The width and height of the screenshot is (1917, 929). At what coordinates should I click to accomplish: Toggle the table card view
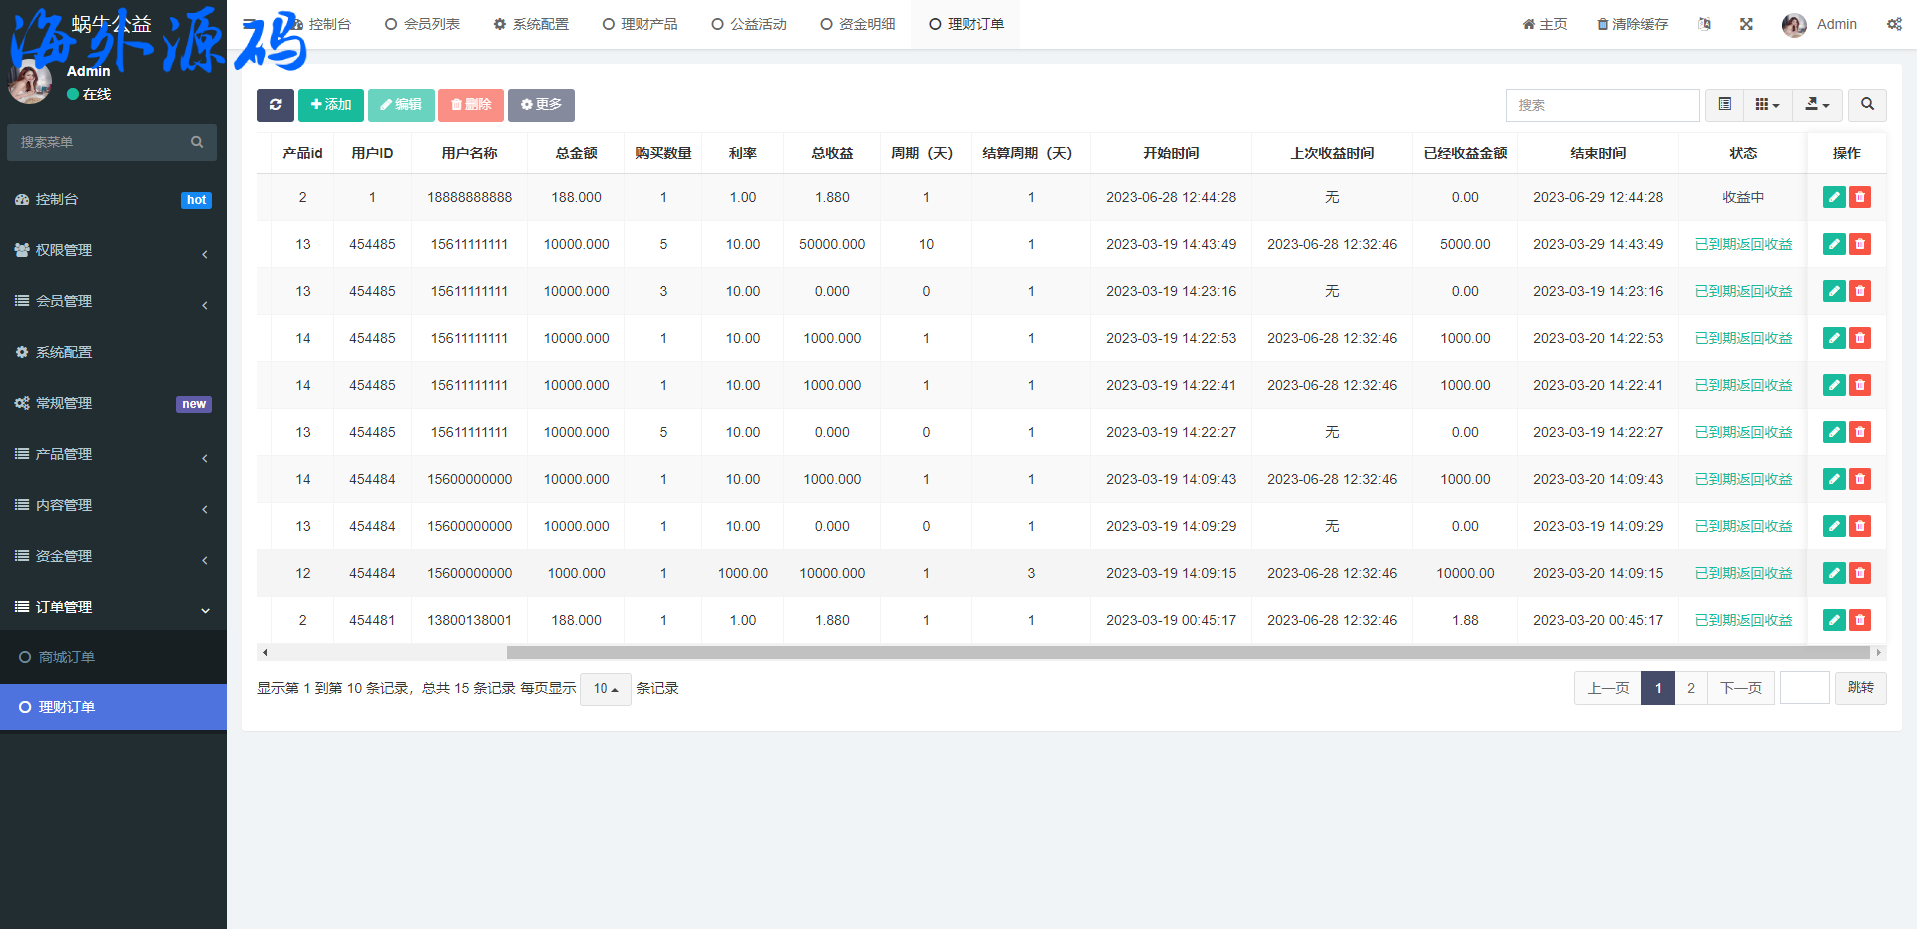tap(1724, 105)
